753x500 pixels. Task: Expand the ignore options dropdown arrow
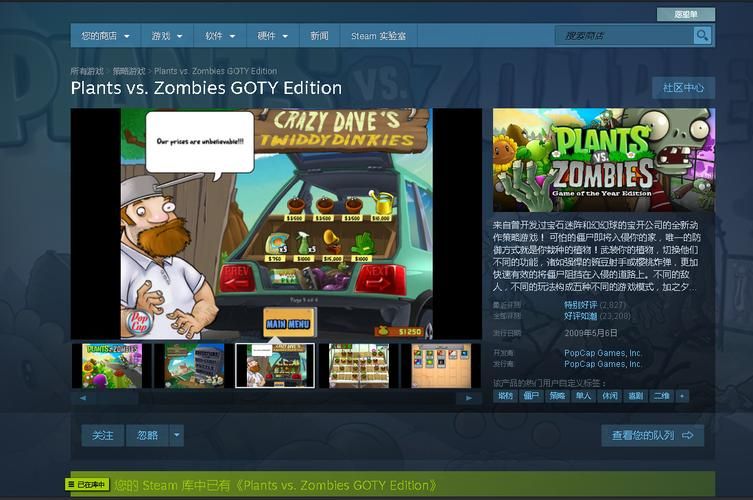(177, 436)
